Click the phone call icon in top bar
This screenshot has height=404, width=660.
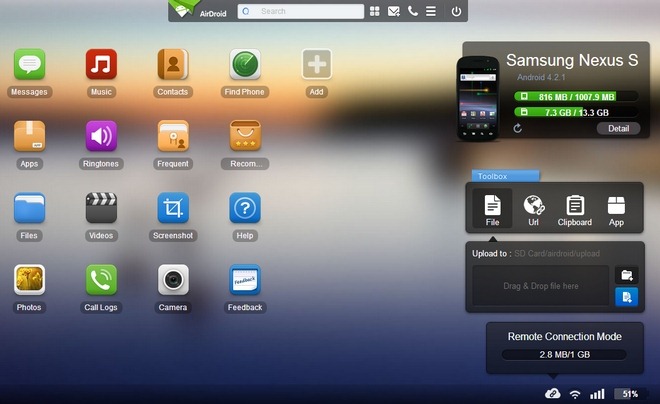(x=413, y=11)
